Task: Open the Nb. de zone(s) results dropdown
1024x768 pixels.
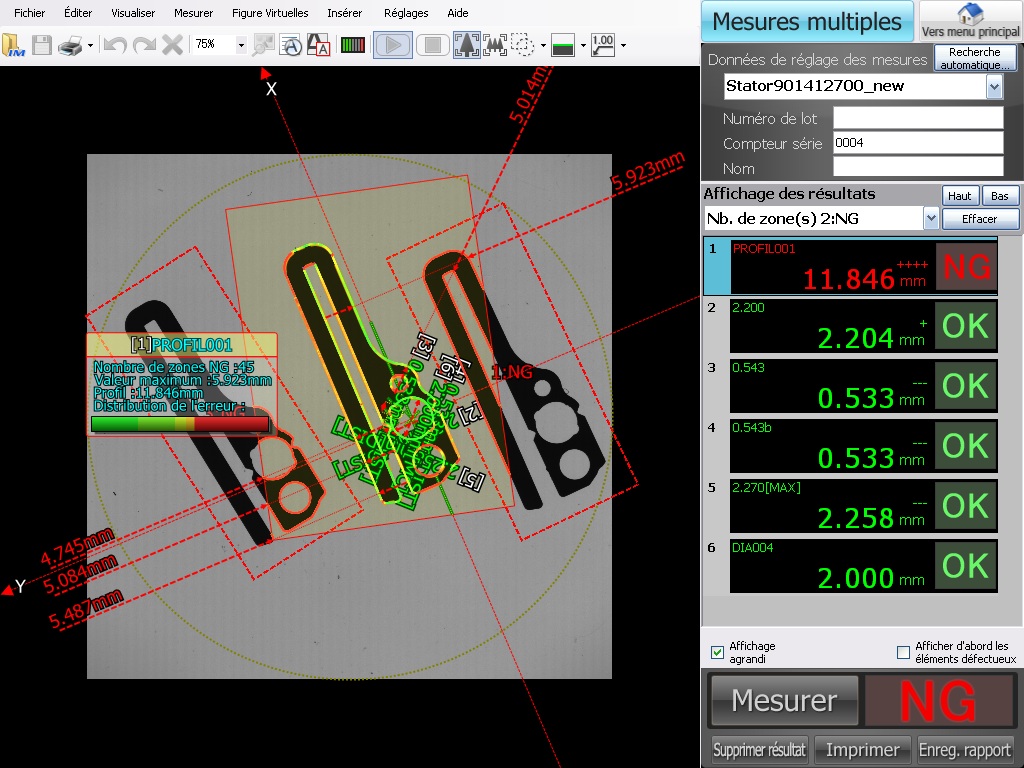Action: (931, 218)
